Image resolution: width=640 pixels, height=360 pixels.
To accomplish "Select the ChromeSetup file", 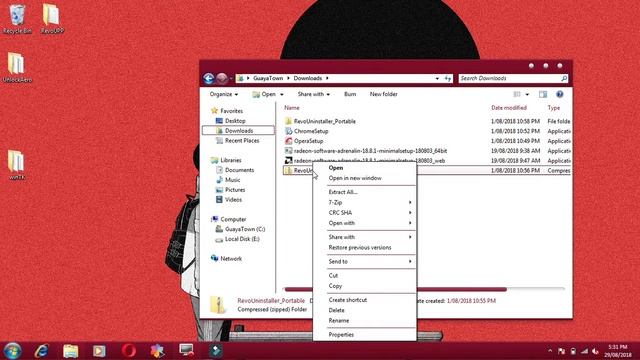I will (311, 131).
